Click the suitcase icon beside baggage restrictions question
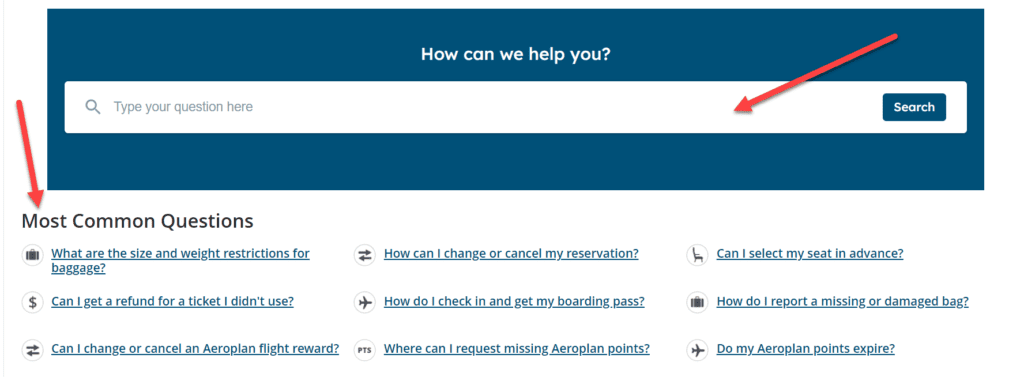Screen dimensions: 1024x377 click(32, 255)
